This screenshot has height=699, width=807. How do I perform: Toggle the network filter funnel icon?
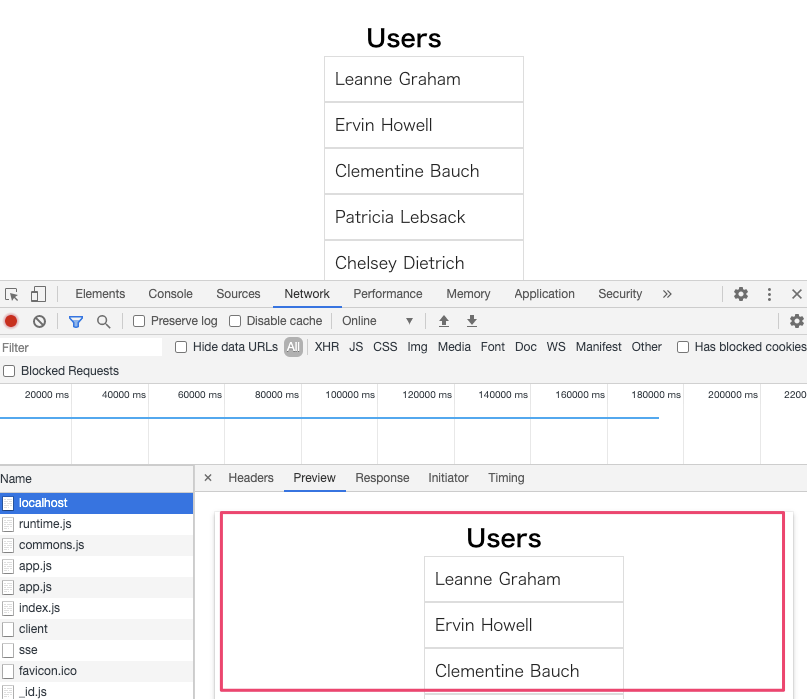pos(75,321)
